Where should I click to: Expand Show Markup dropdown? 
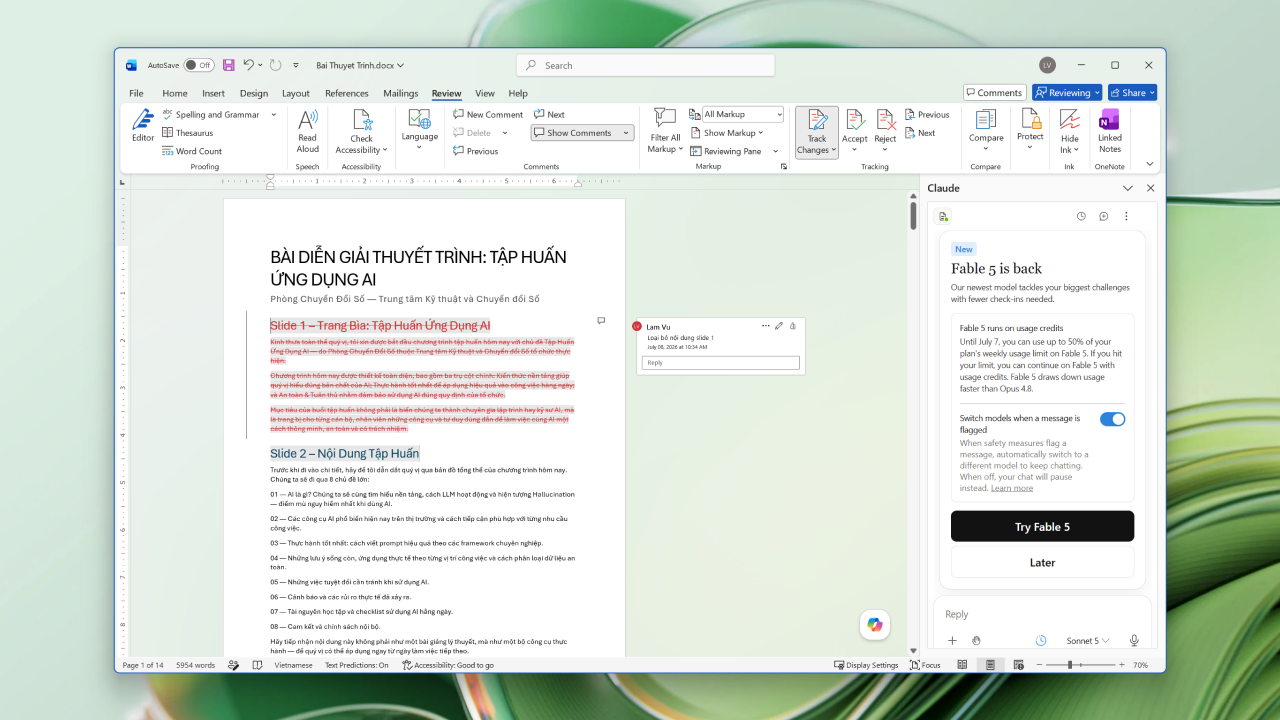pyautogui.click(x=726, y=133)
